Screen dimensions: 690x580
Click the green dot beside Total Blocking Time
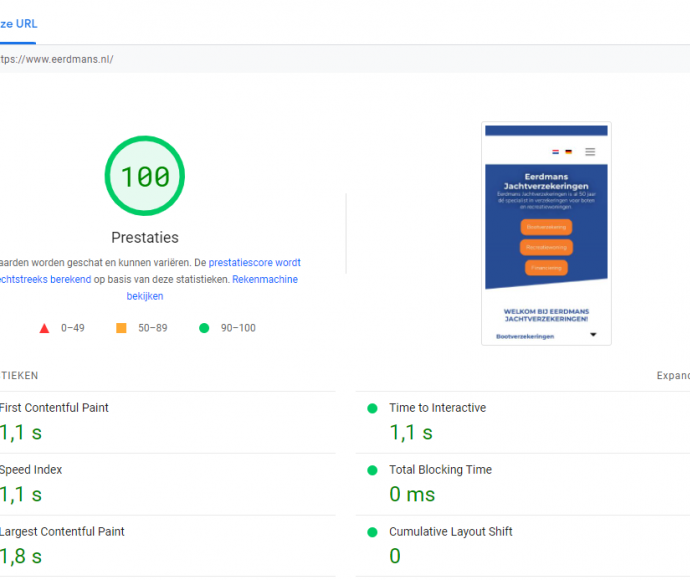[x=372, y=470]
